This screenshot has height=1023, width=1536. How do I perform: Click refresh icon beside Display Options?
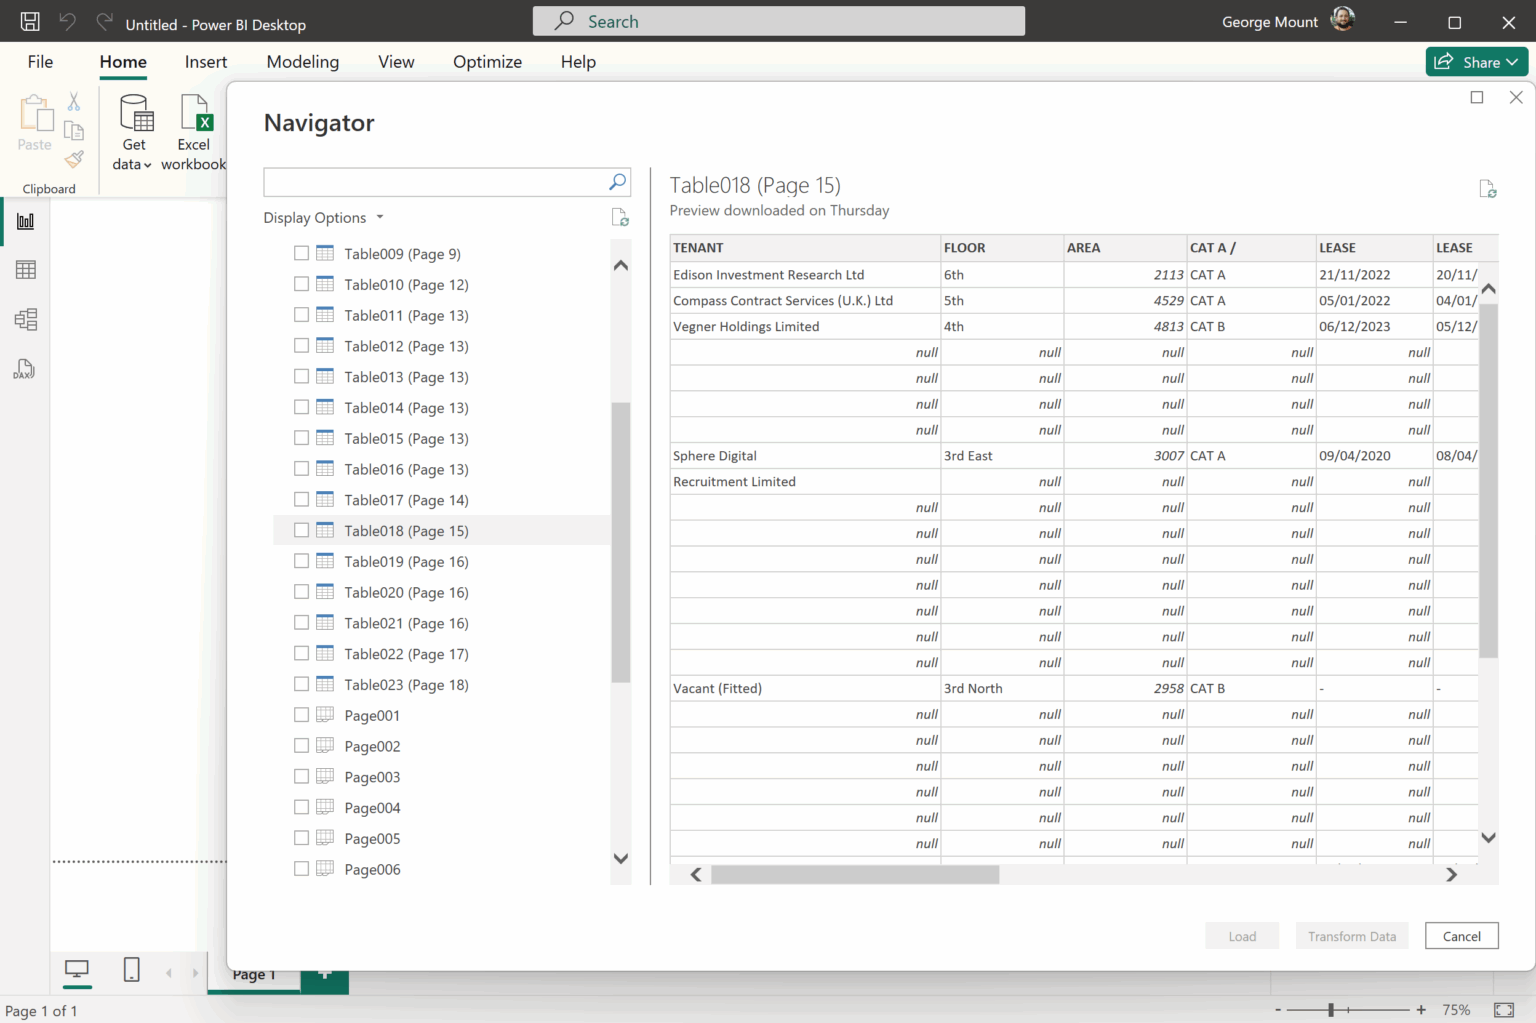click(x=620, y=218)
